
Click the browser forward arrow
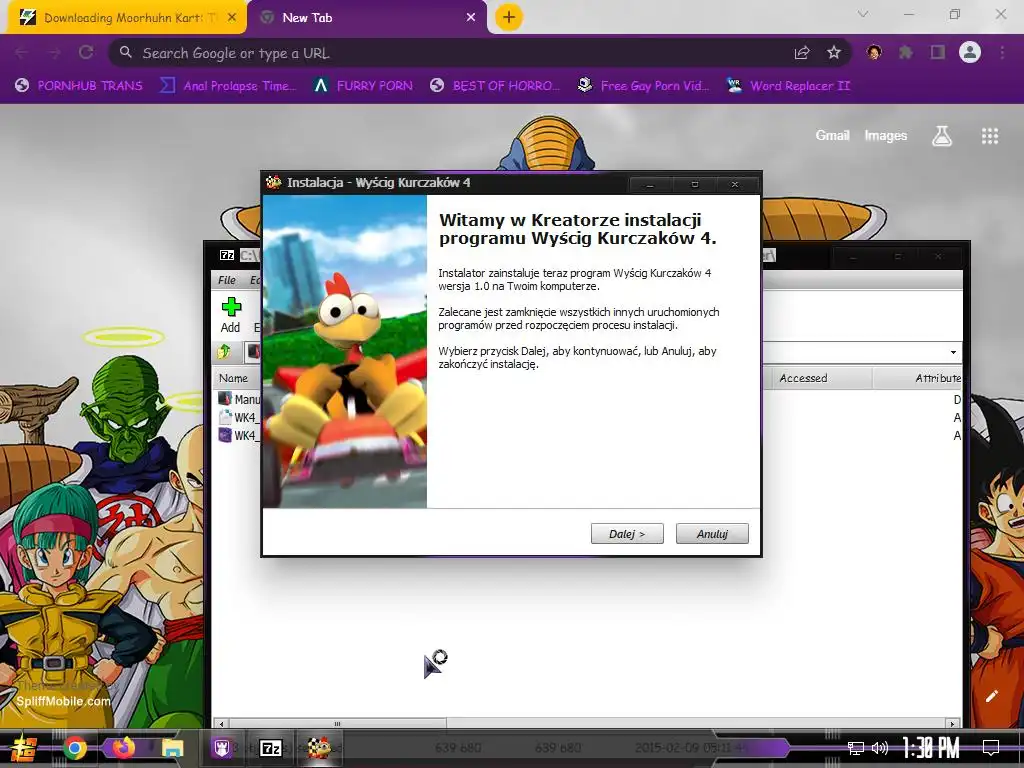(x=54, y=52)
